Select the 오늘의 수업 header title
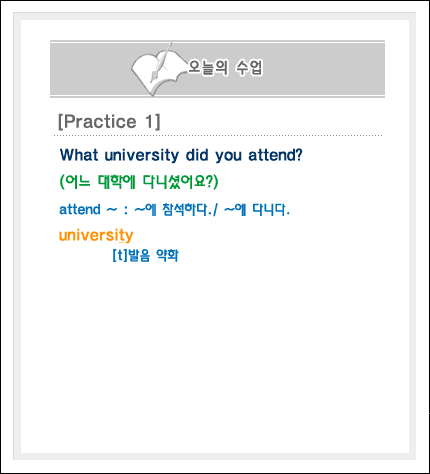Image resolution: width=430 pixels, height=474 pixels. 225,68
